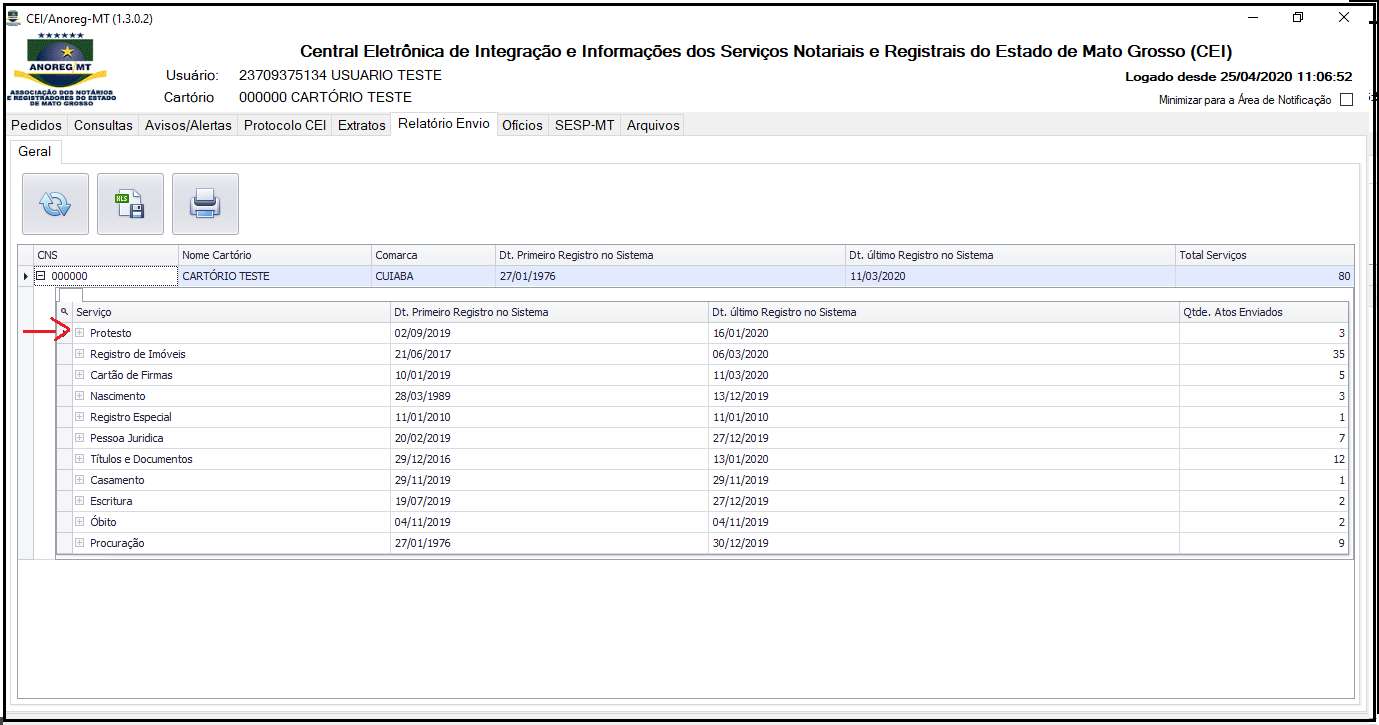Expand the Cartão de Firmas row
The width and height of the screenshot is (1379, 725).
point(80,375)
